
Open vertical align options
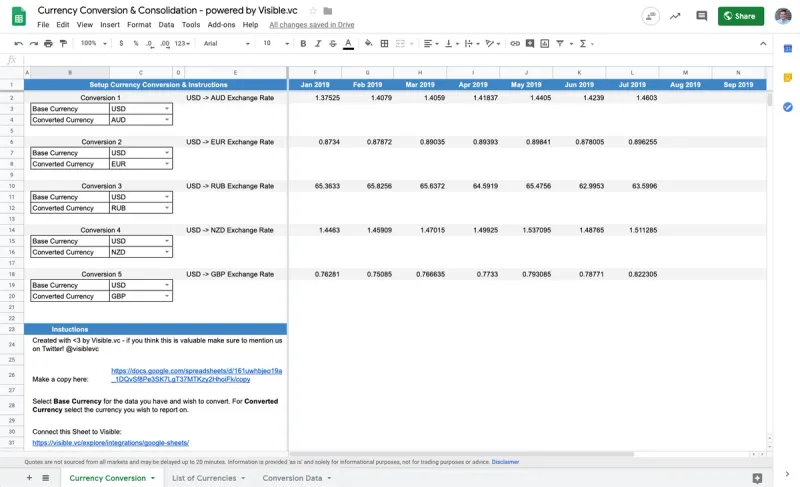(452, 44)
